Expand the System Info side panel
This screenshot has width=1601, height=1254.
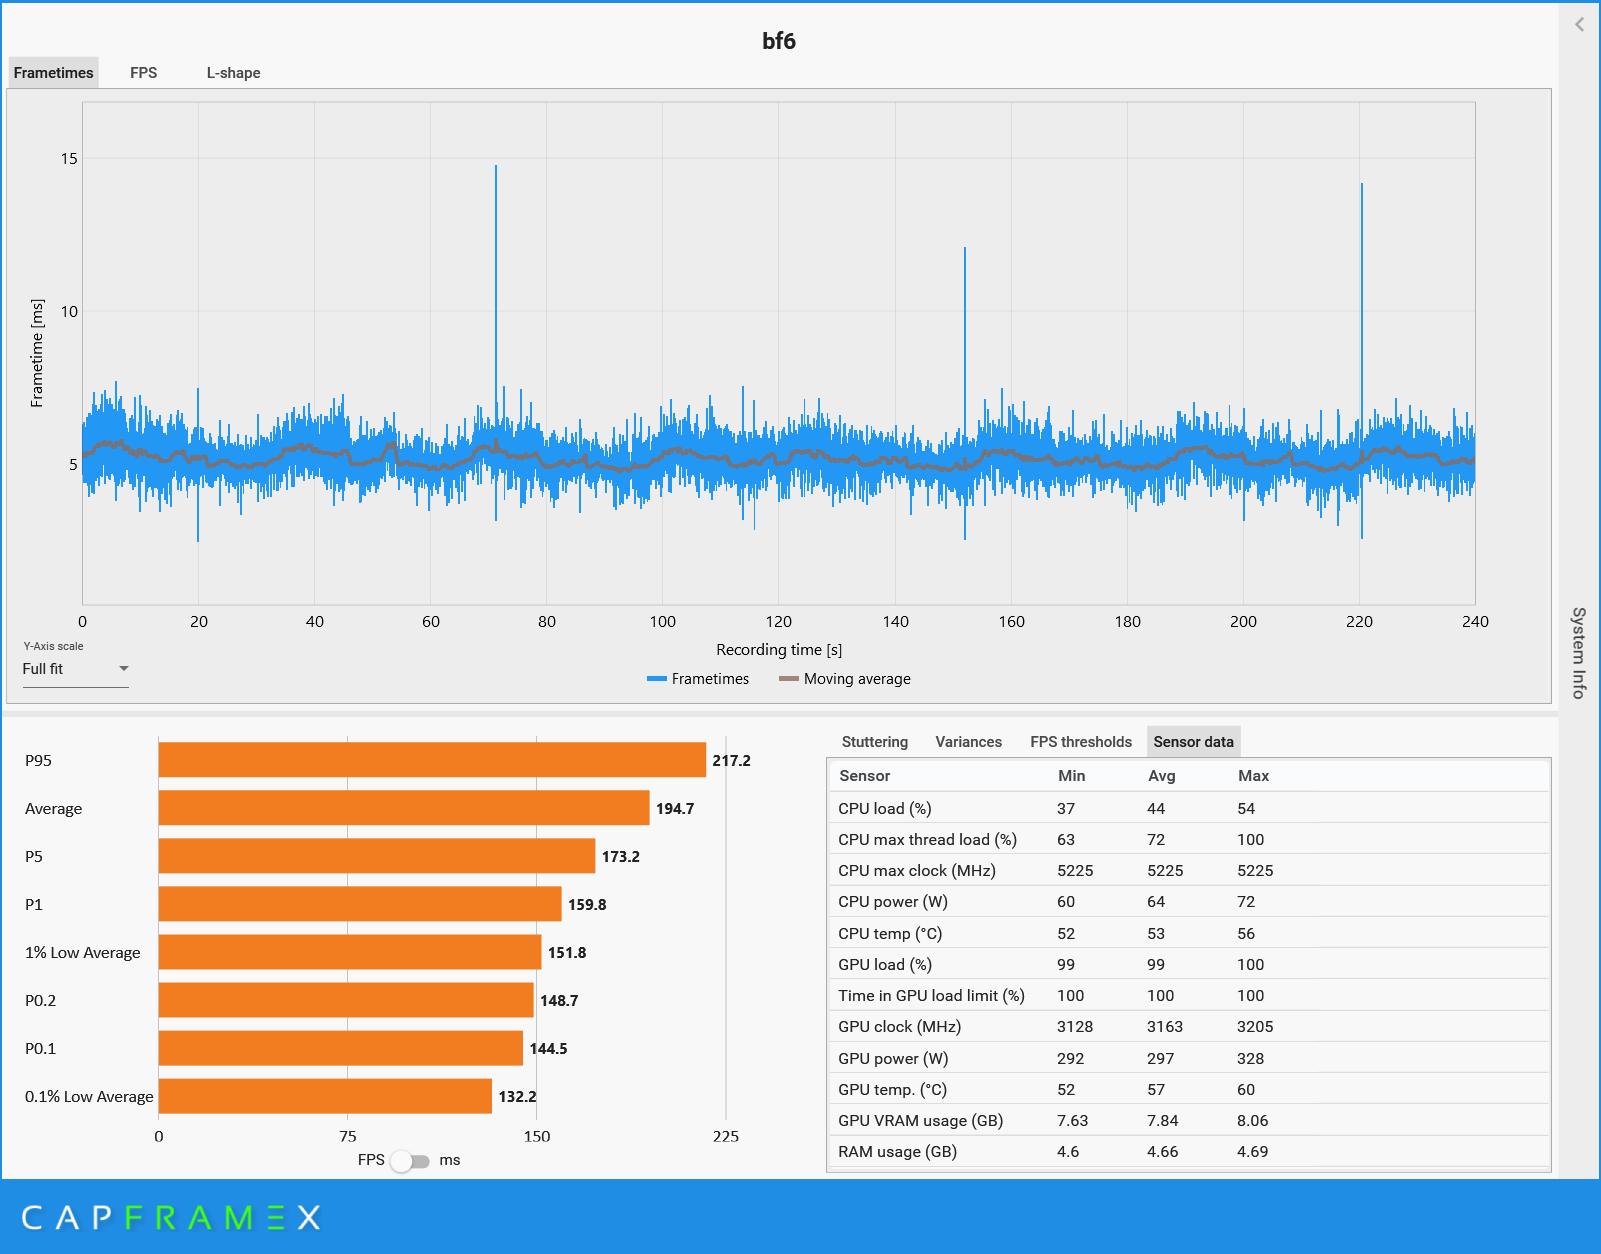pos(1579,652)
